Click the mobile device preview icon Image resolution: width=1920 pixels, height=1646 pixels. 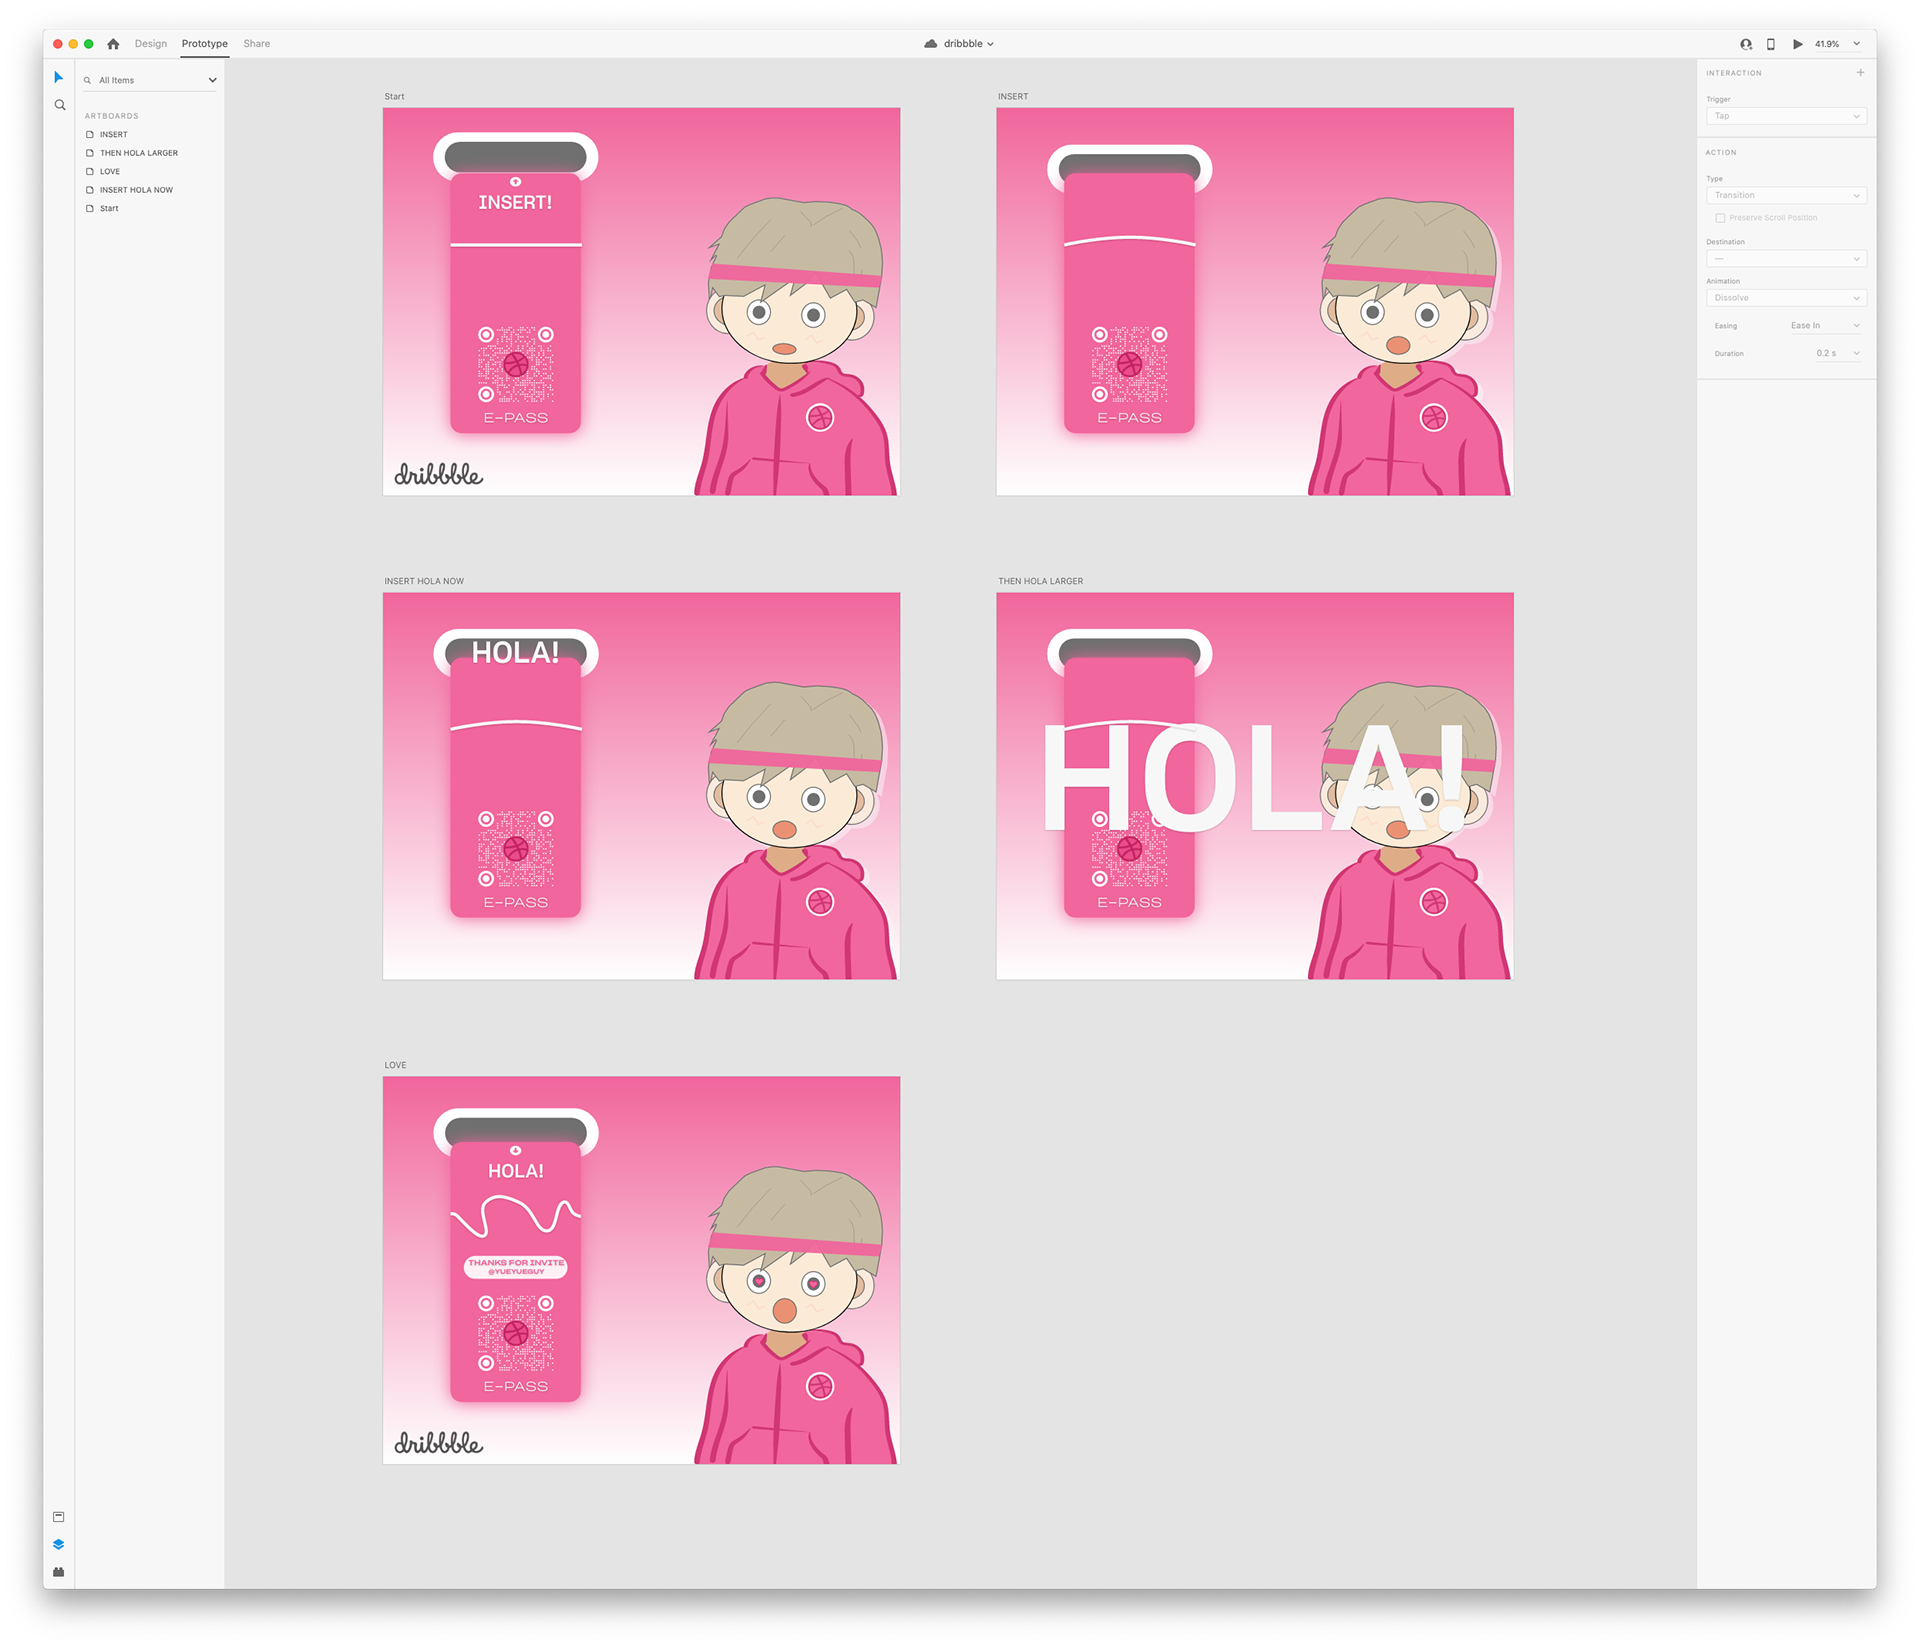click(x=1771, y=44)
